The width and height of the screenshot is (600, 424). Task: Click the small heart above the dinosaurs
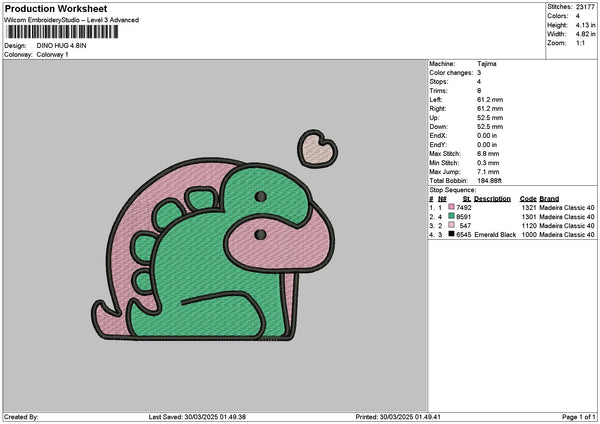point(318,148)
